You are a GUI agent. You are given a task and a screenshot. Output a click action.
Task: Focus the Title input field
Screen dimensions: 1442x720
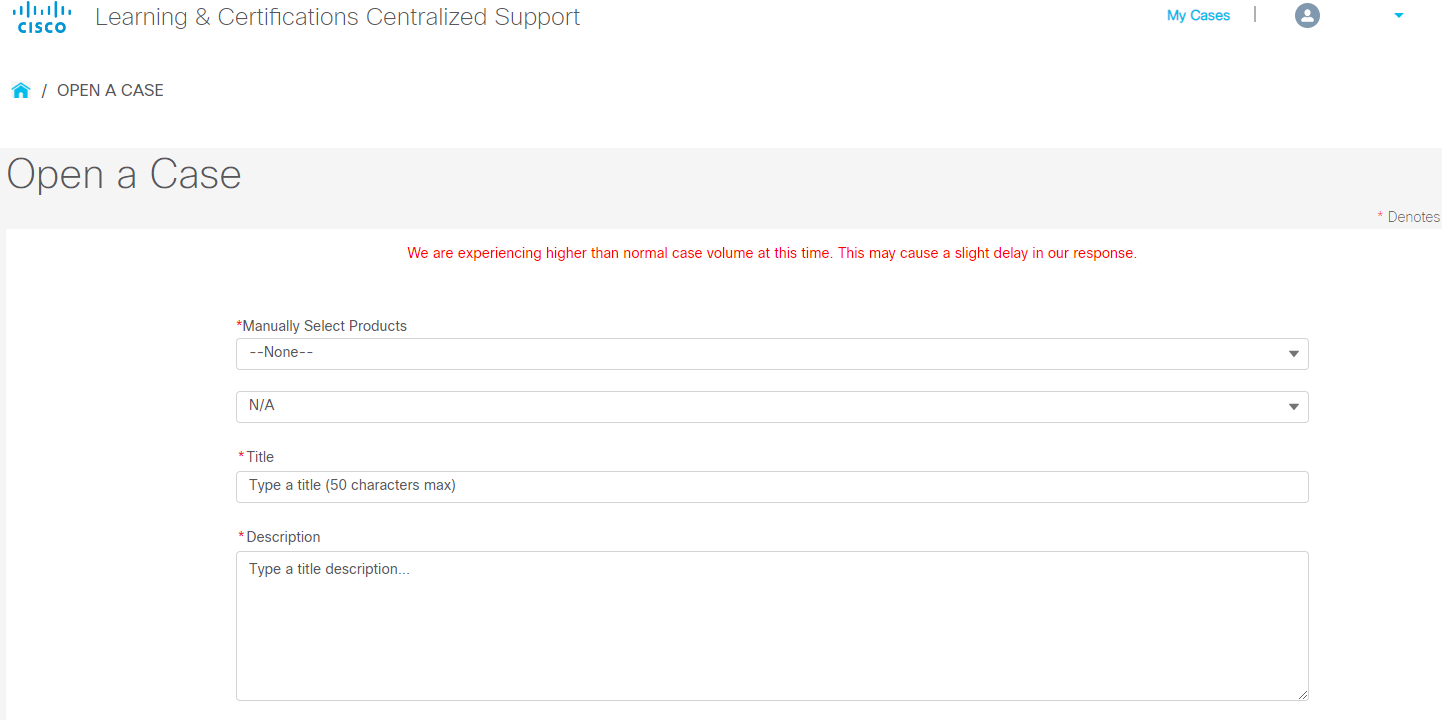click(x=772, y=487)
